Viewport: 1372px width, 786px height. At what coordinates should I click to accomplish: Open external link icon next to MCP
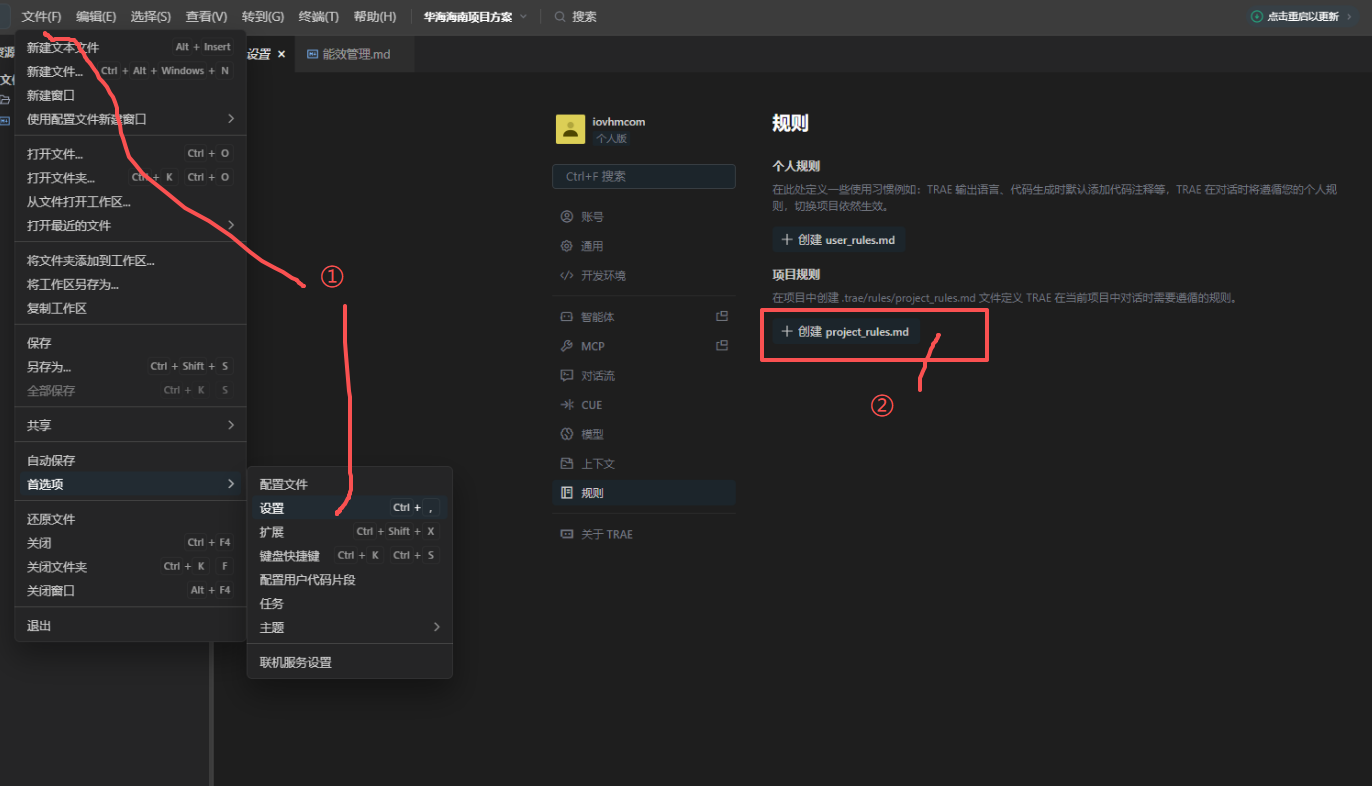point(722,346)
